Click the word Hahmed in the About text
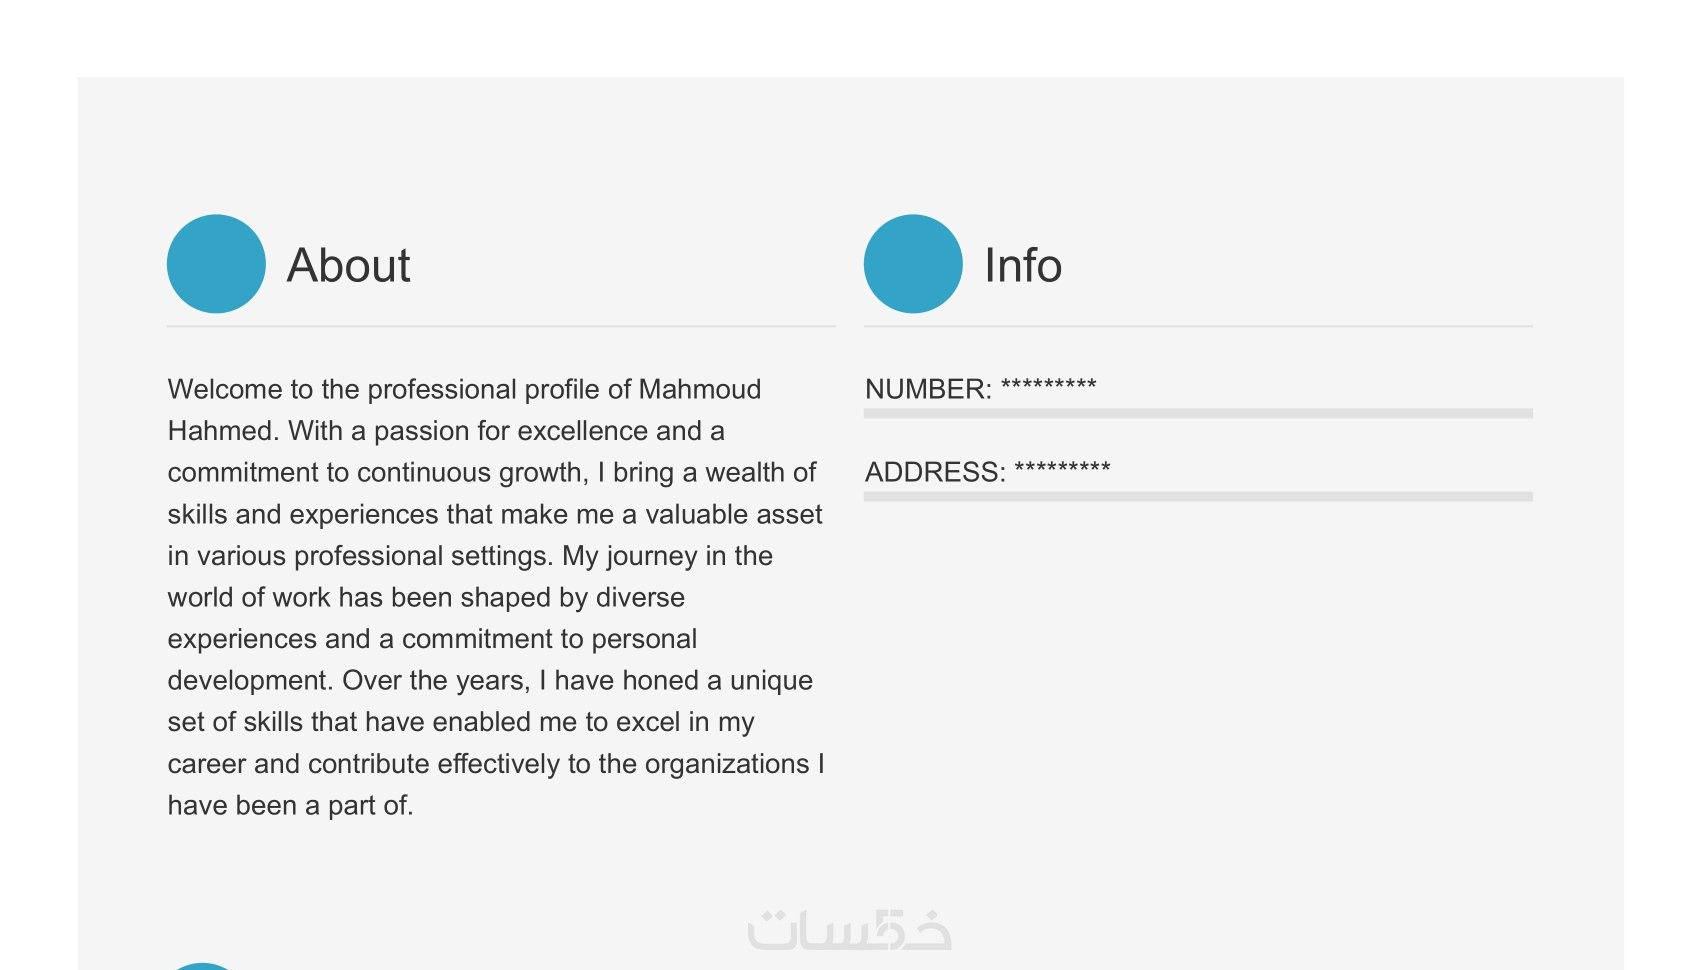 click(x=221, y=431)
